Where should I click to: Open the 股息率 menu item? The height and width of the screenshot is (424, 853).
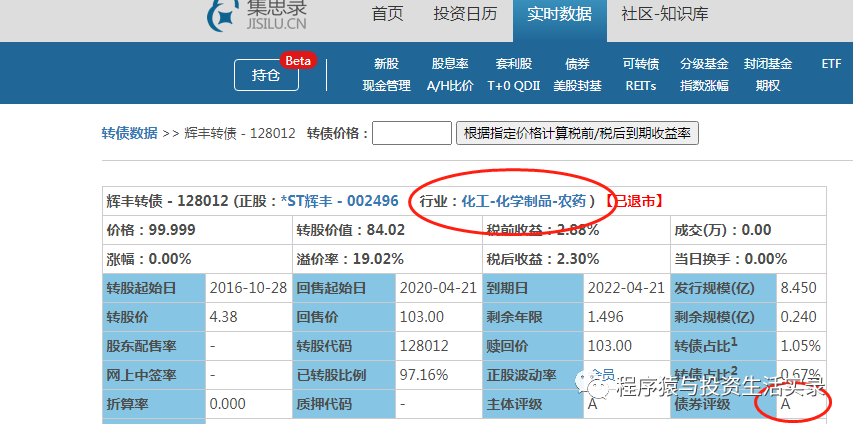450,64
